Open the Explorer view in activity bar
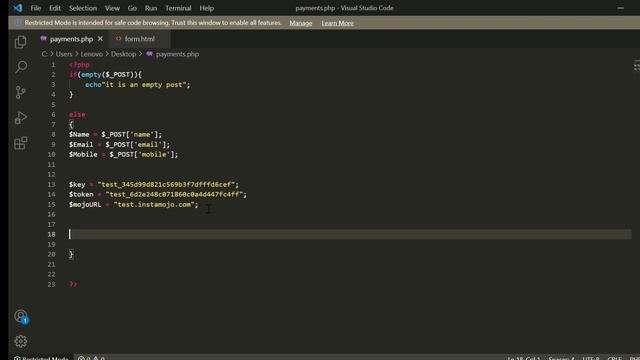Image resolution: width=640 pixels, height=360 pixels. point(20,42)
